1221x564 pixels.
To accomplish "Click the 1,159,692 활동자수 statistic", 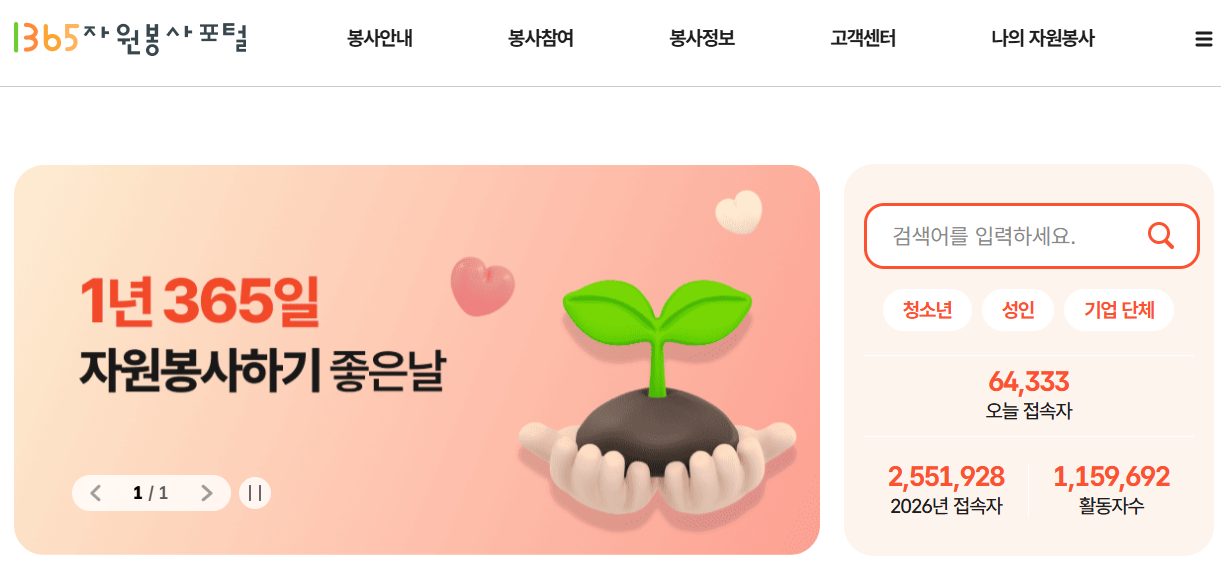I will [x=1111, y=489].
